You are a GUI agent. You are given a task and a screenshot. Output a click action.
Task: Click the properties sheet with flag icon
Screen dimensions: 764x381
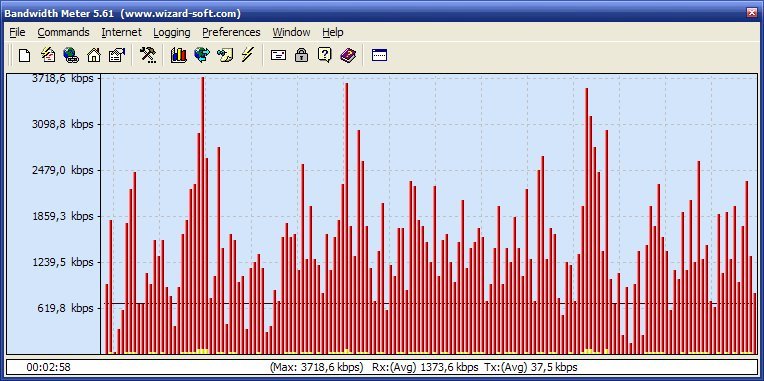[x=116, y=55]
